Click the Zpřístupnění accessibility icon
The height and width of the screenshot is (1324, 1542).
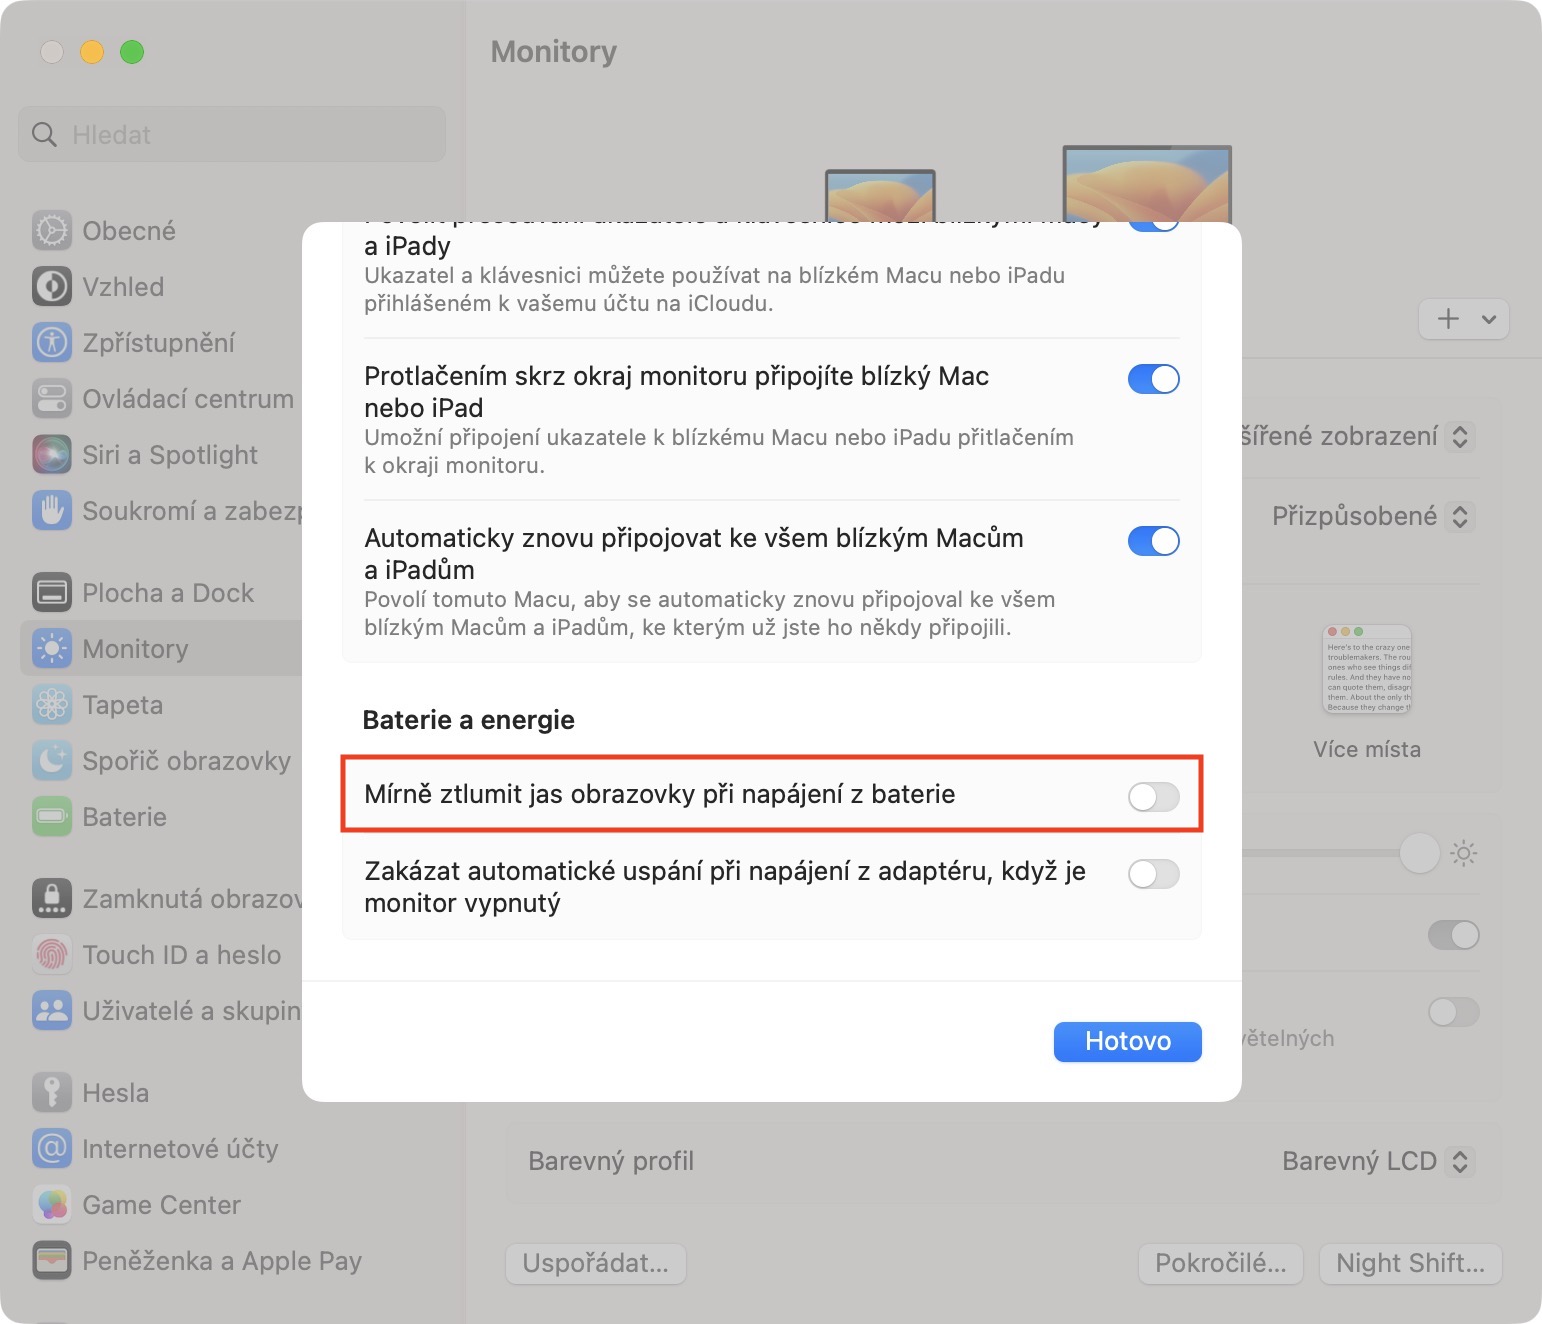[52, 343]
